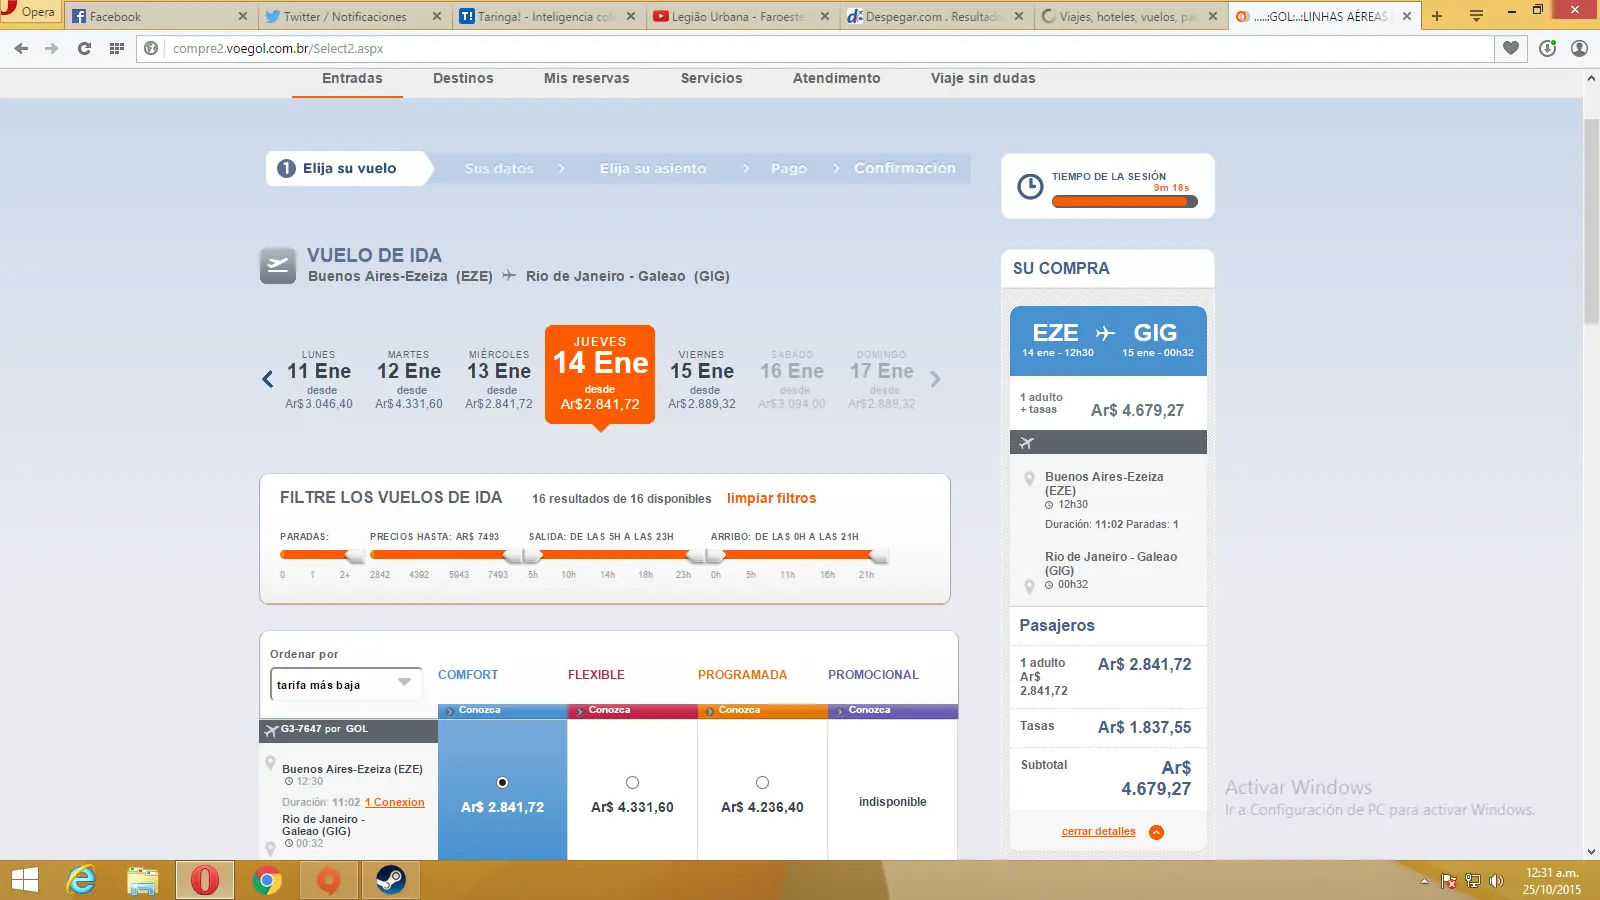1600x900 pixels.
Task: Go back to the previous page
Action: pos(21,48)
